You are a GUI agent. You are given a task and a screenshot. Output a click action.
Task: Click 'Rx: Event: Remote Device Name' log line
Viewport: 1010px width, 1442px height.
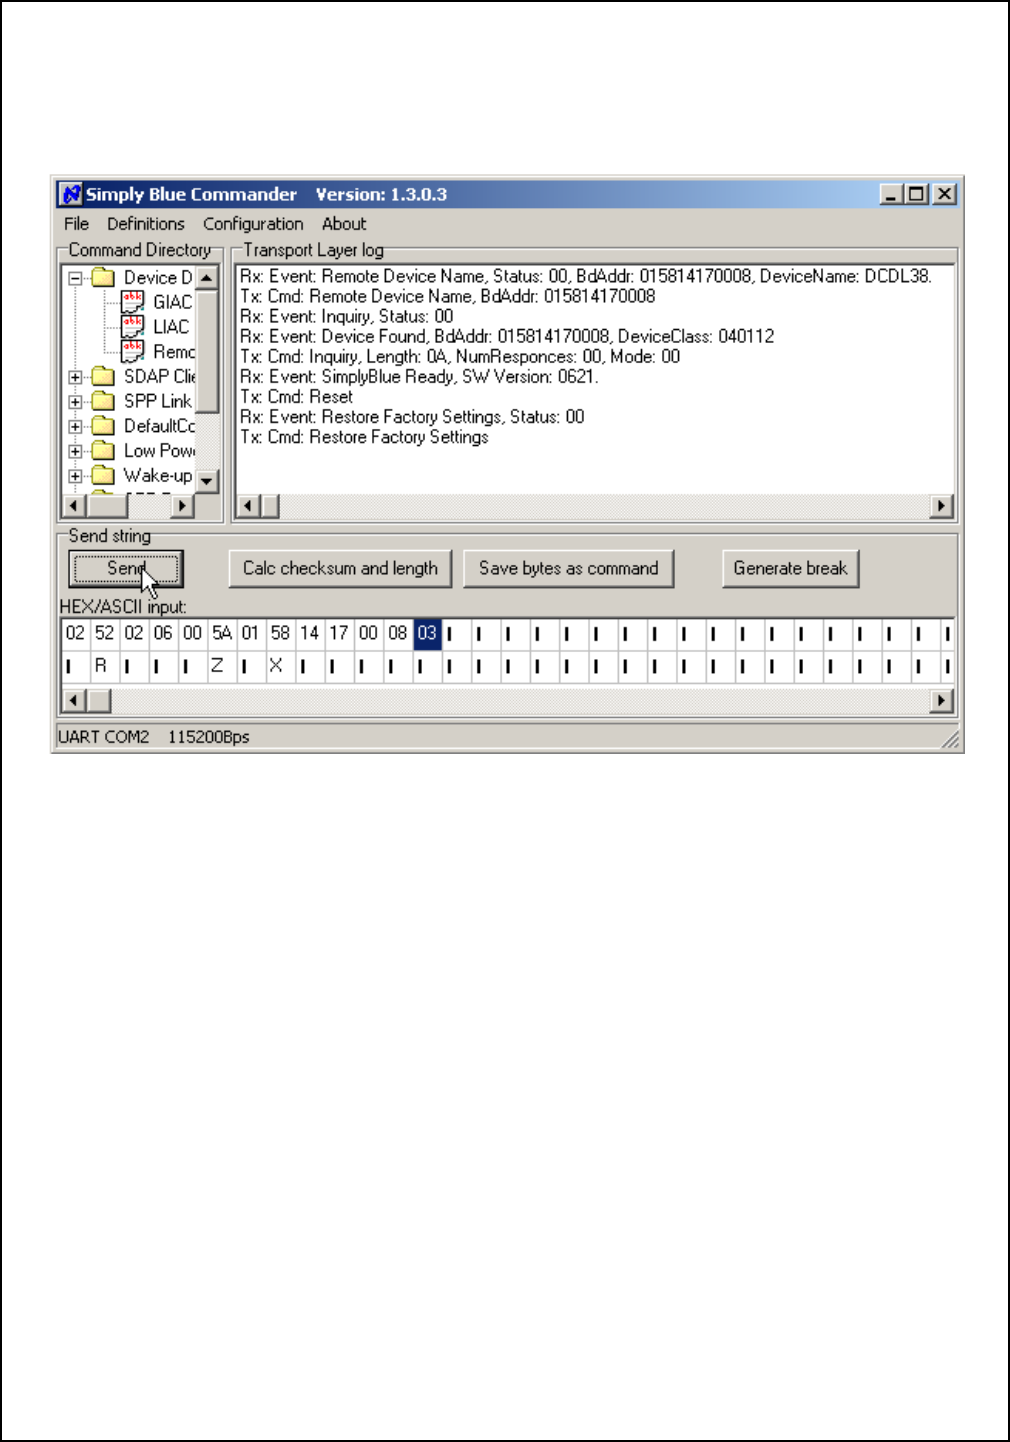coord(586,277)
